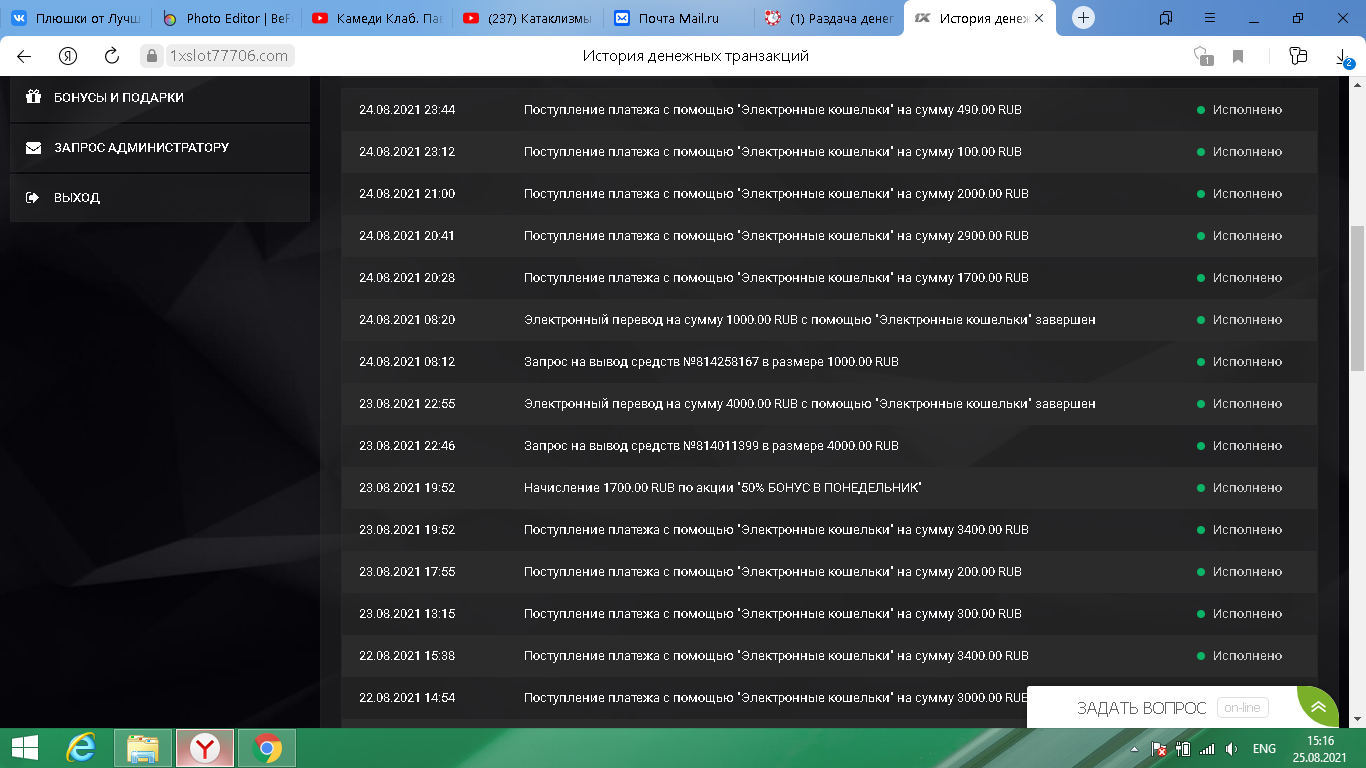Click the Исполнено status in the 24.08.2021 23:44 row
The image size is (1366, 768).
coord(1247,110)
